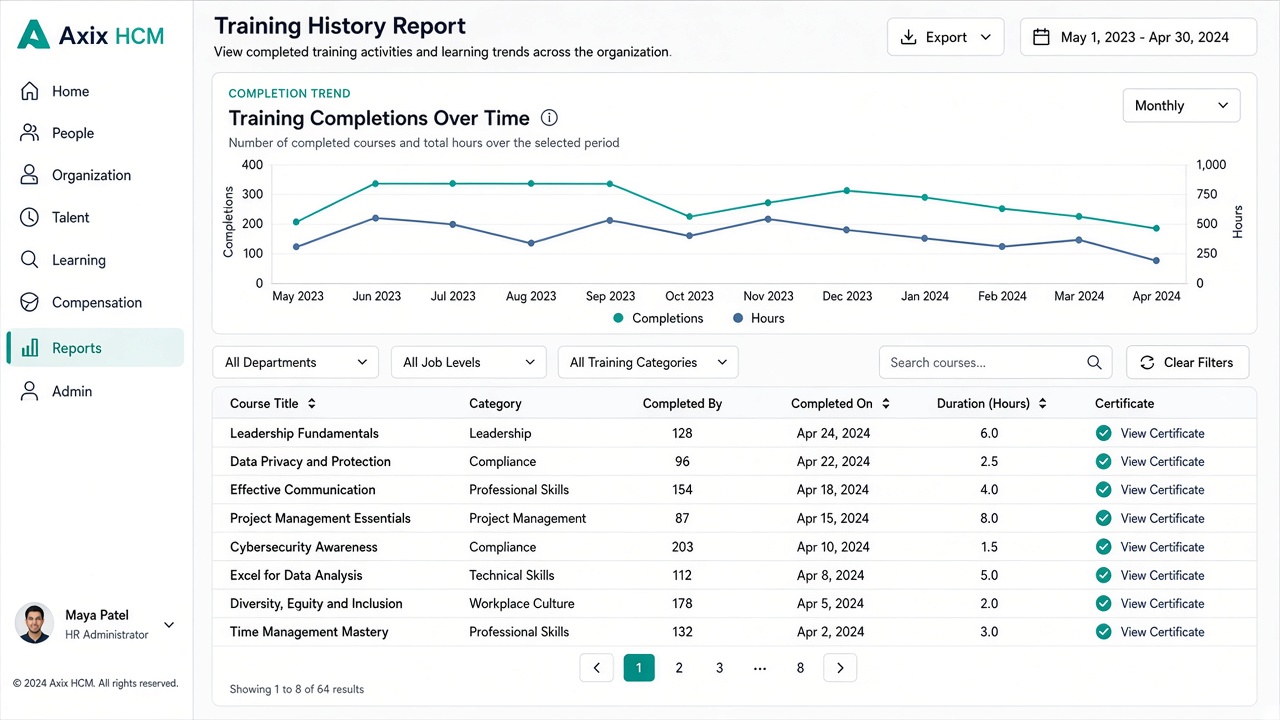1280x720 pixels.
Task: Select Compensation in the sidebar
Action: click(95, 302)
